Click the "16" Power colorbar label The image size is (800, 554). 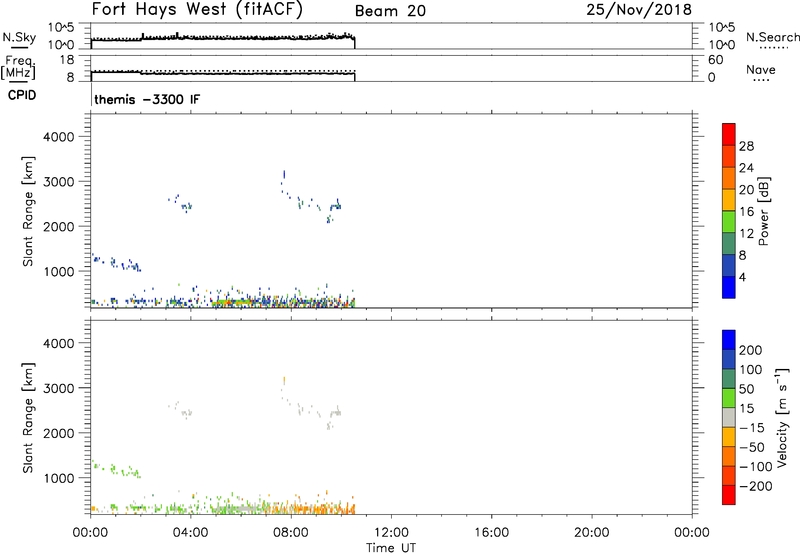[x=746, y=212]
